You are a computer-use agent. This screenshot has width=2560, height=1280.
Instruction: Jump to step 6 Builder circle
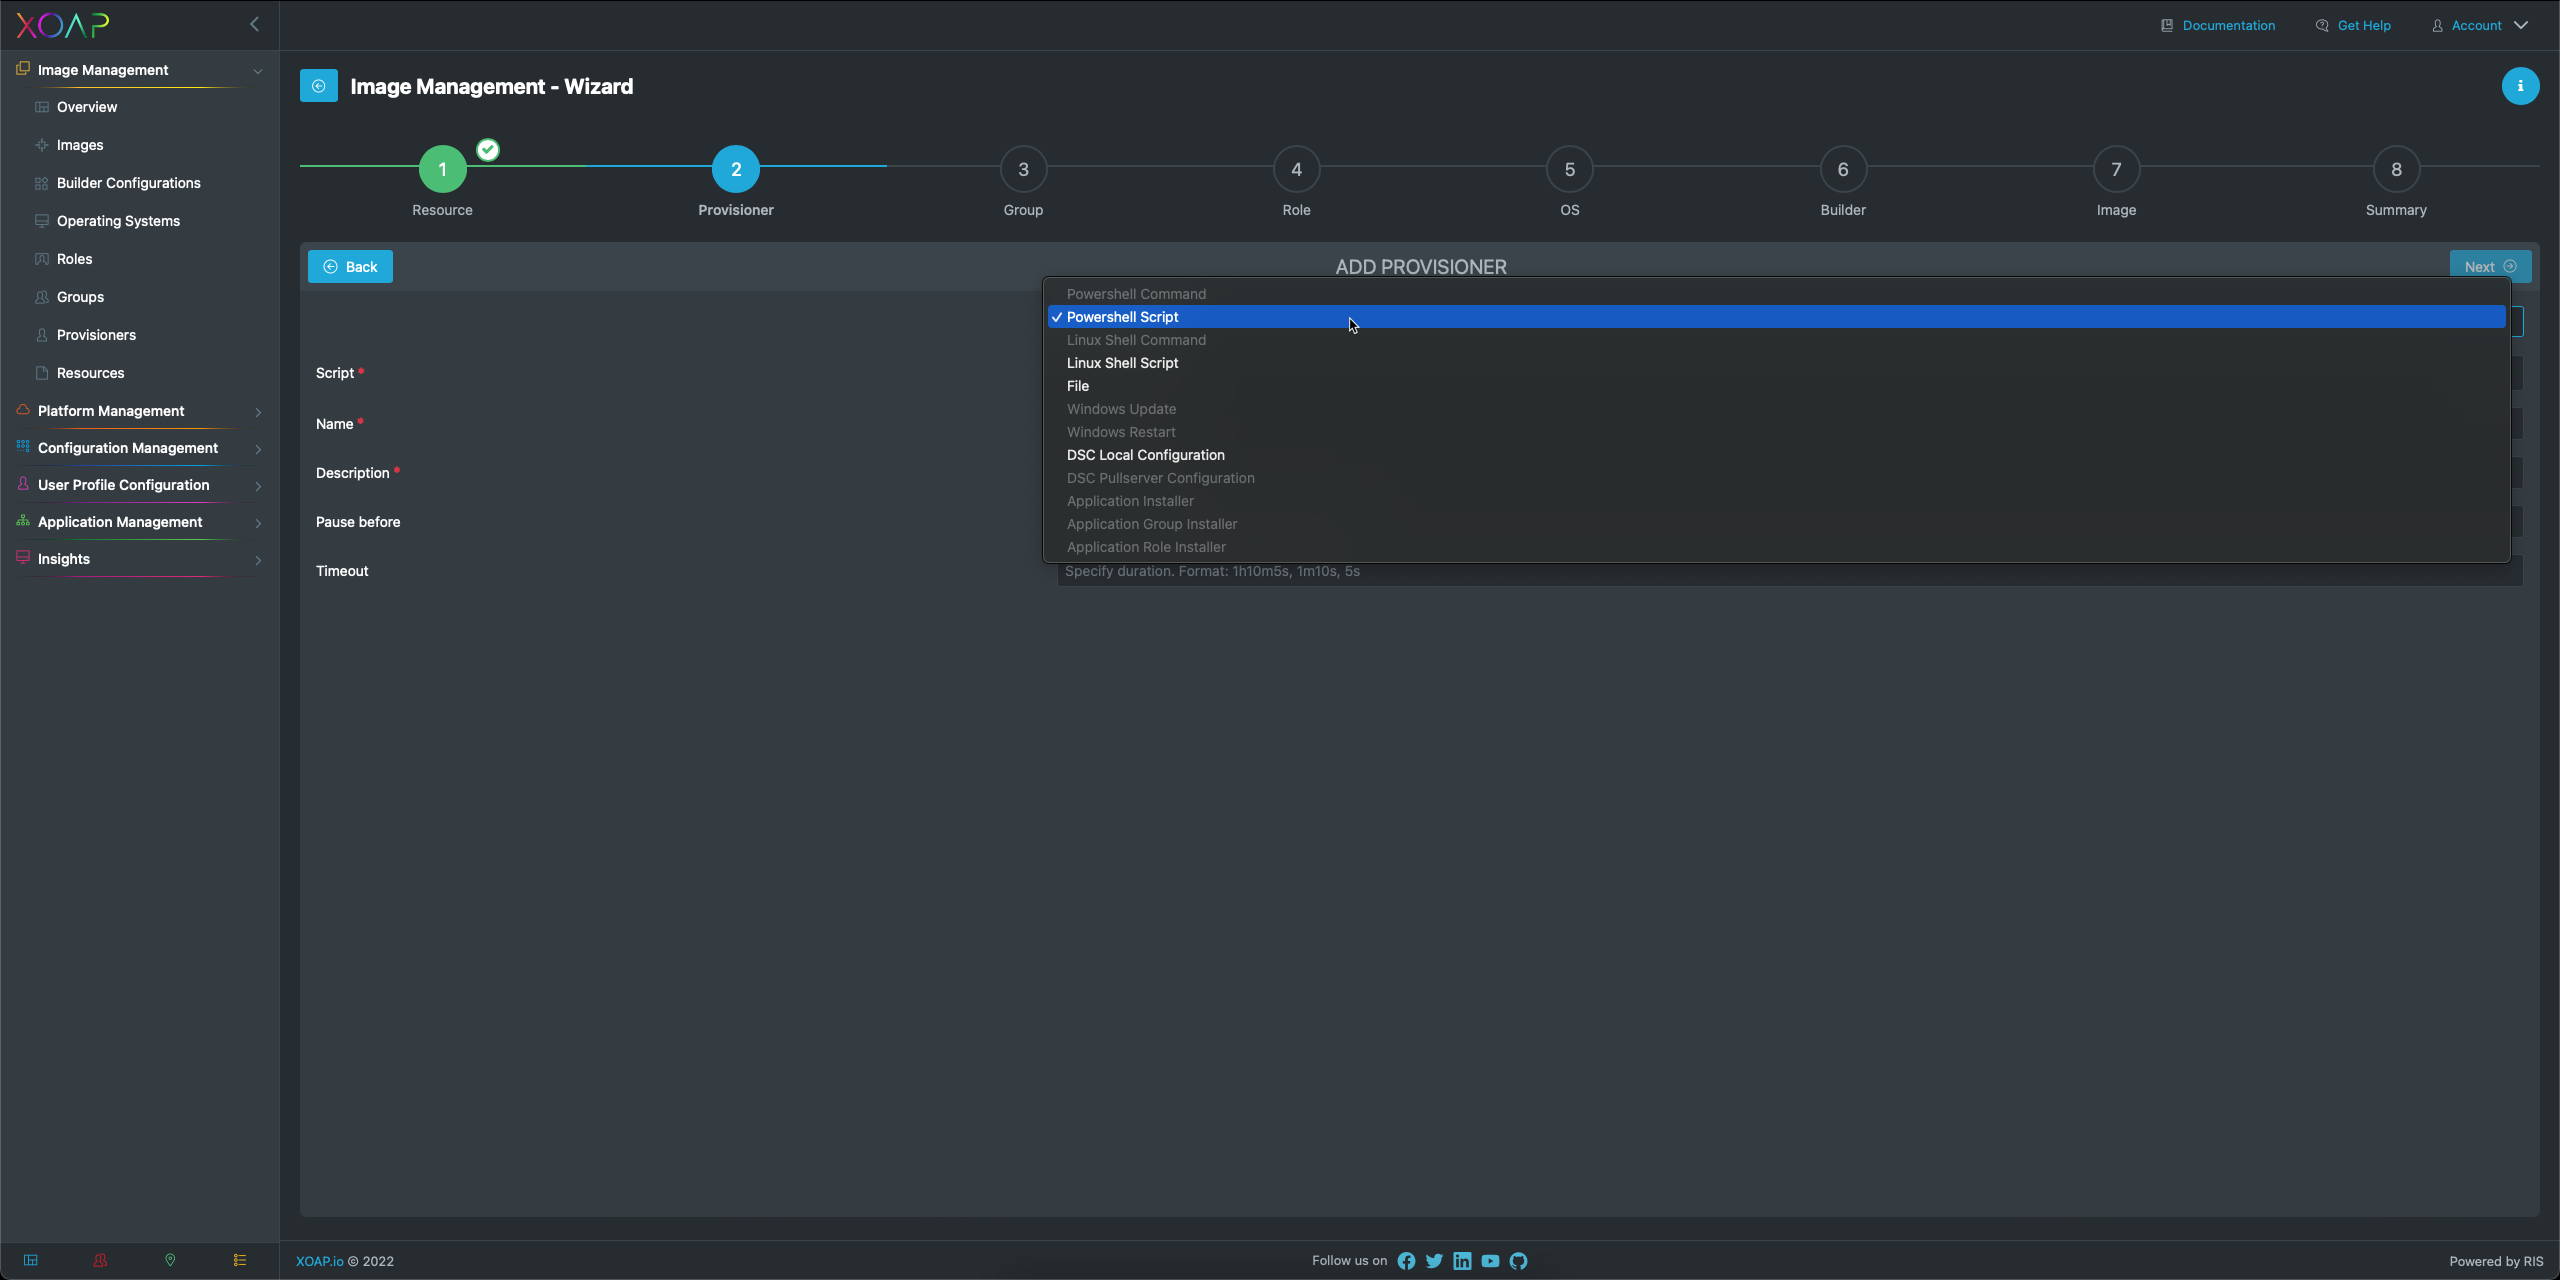tap(1843, 169)
